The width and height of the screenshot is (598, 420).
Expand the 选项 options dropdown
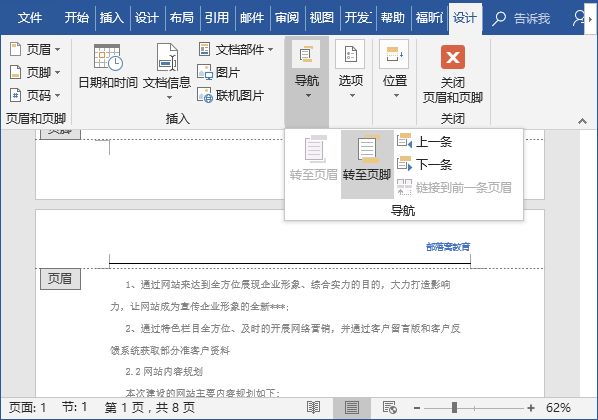point(352,95)
